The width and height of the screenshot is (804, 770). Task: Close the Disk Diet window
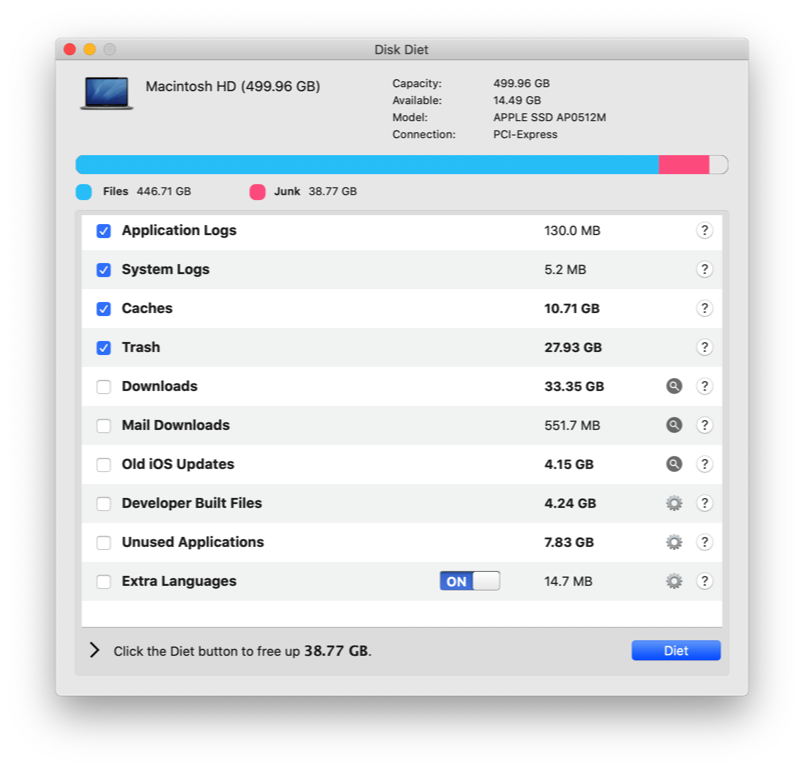coord(70,49)
